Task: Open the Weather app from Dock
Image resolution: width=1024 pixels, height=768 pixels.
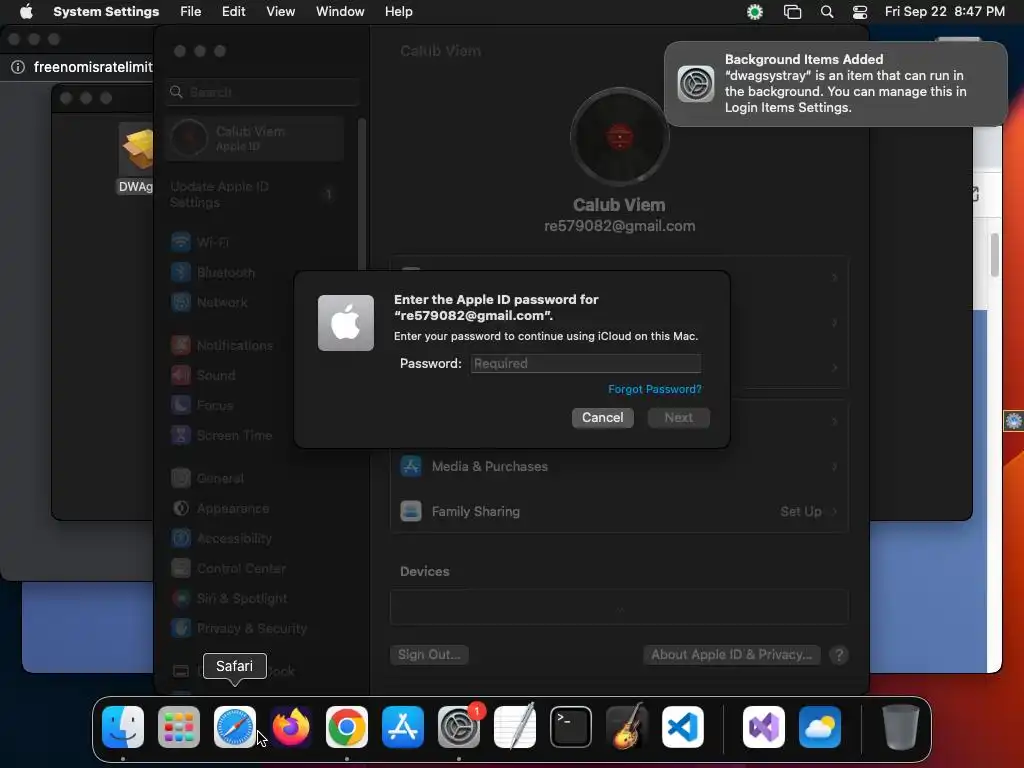Action: tap(820, 727)
